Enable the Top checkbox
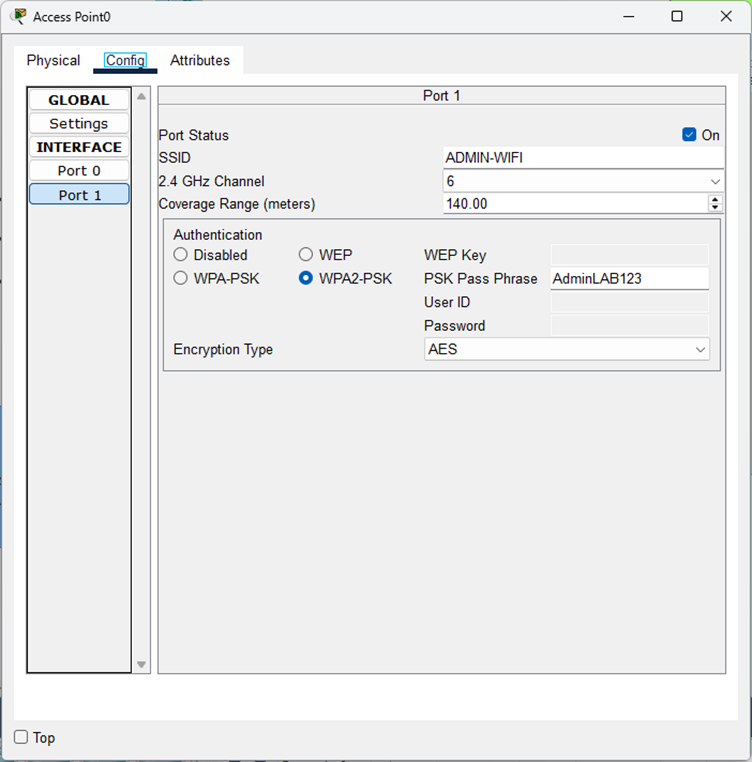The image size is (752, 762). click(x=21, y=738)
